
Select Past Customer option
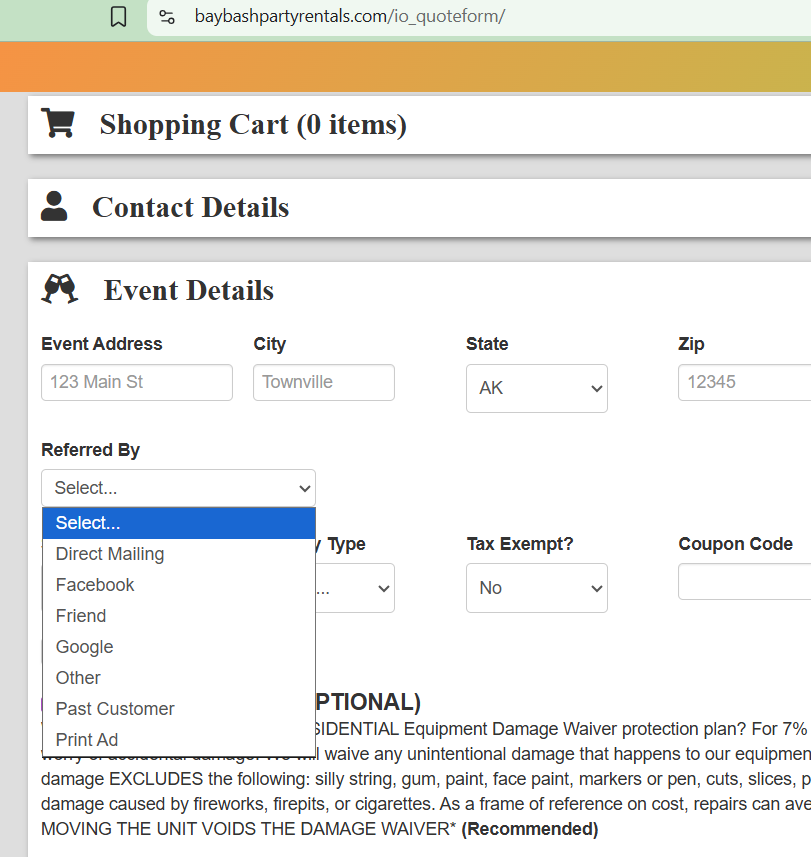(115, 709)
